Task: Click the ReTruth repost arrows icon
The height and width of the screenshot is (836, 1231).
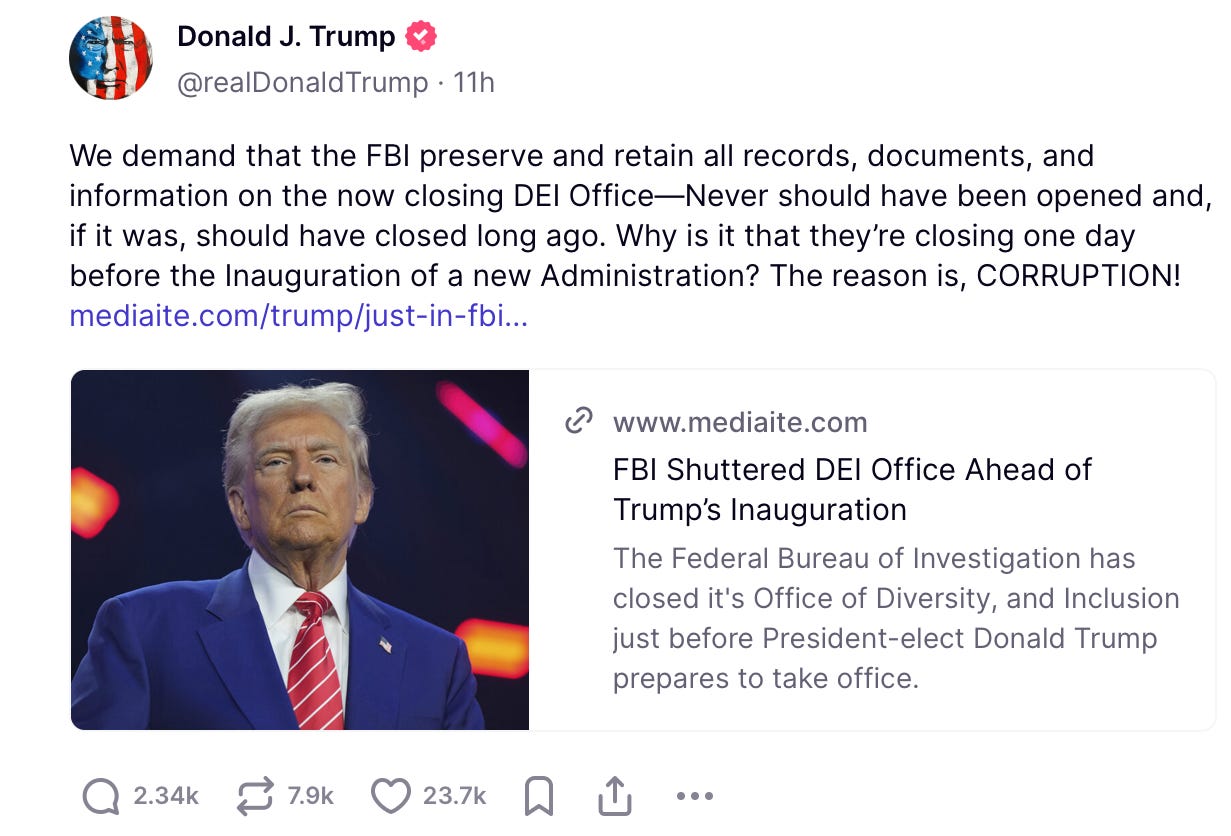Action: point(255,797)
